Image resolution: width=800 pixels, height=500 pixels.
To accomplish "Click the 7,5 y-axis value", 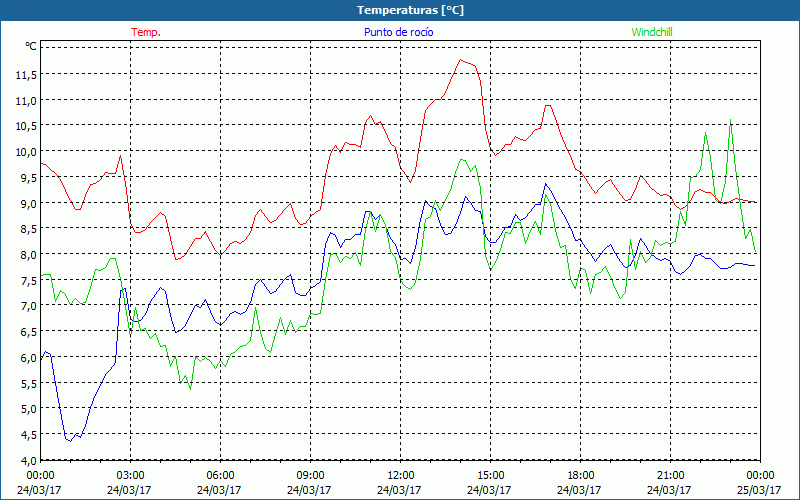I will 29,281.
